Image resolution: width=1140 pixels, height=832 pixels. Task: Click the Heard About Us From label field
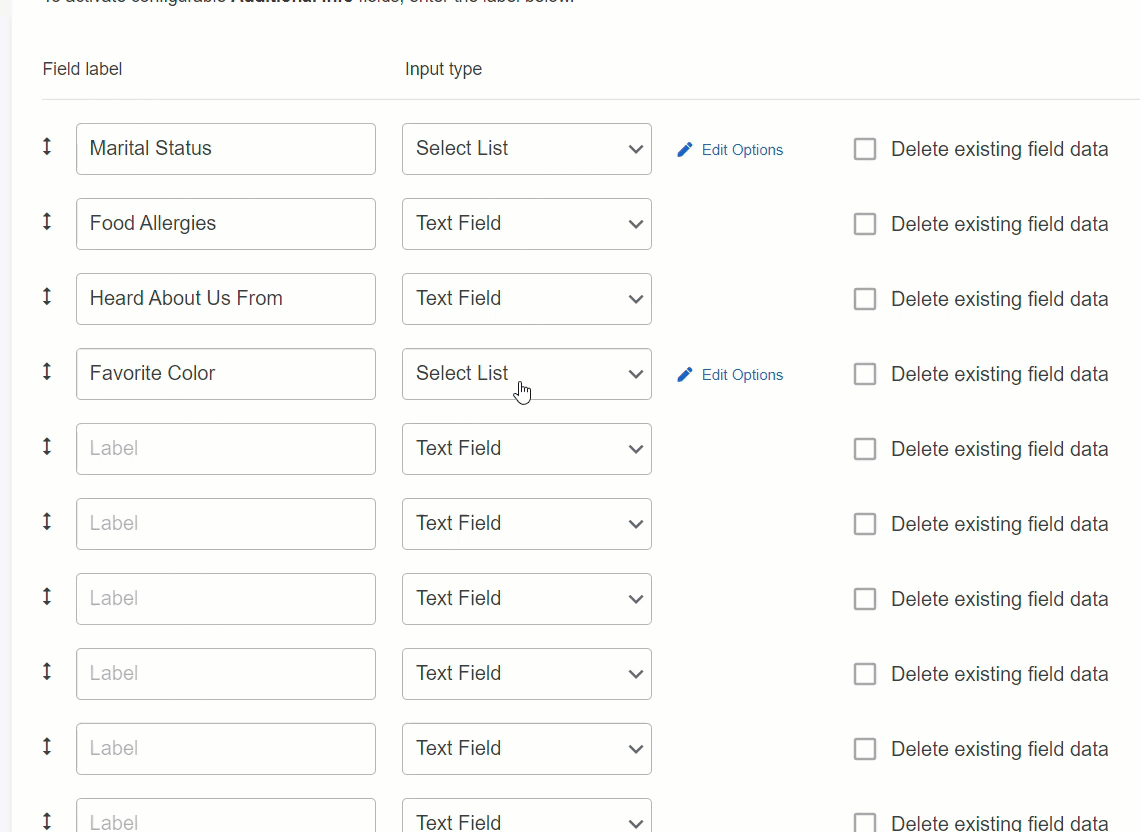click(x=225, y=298)
